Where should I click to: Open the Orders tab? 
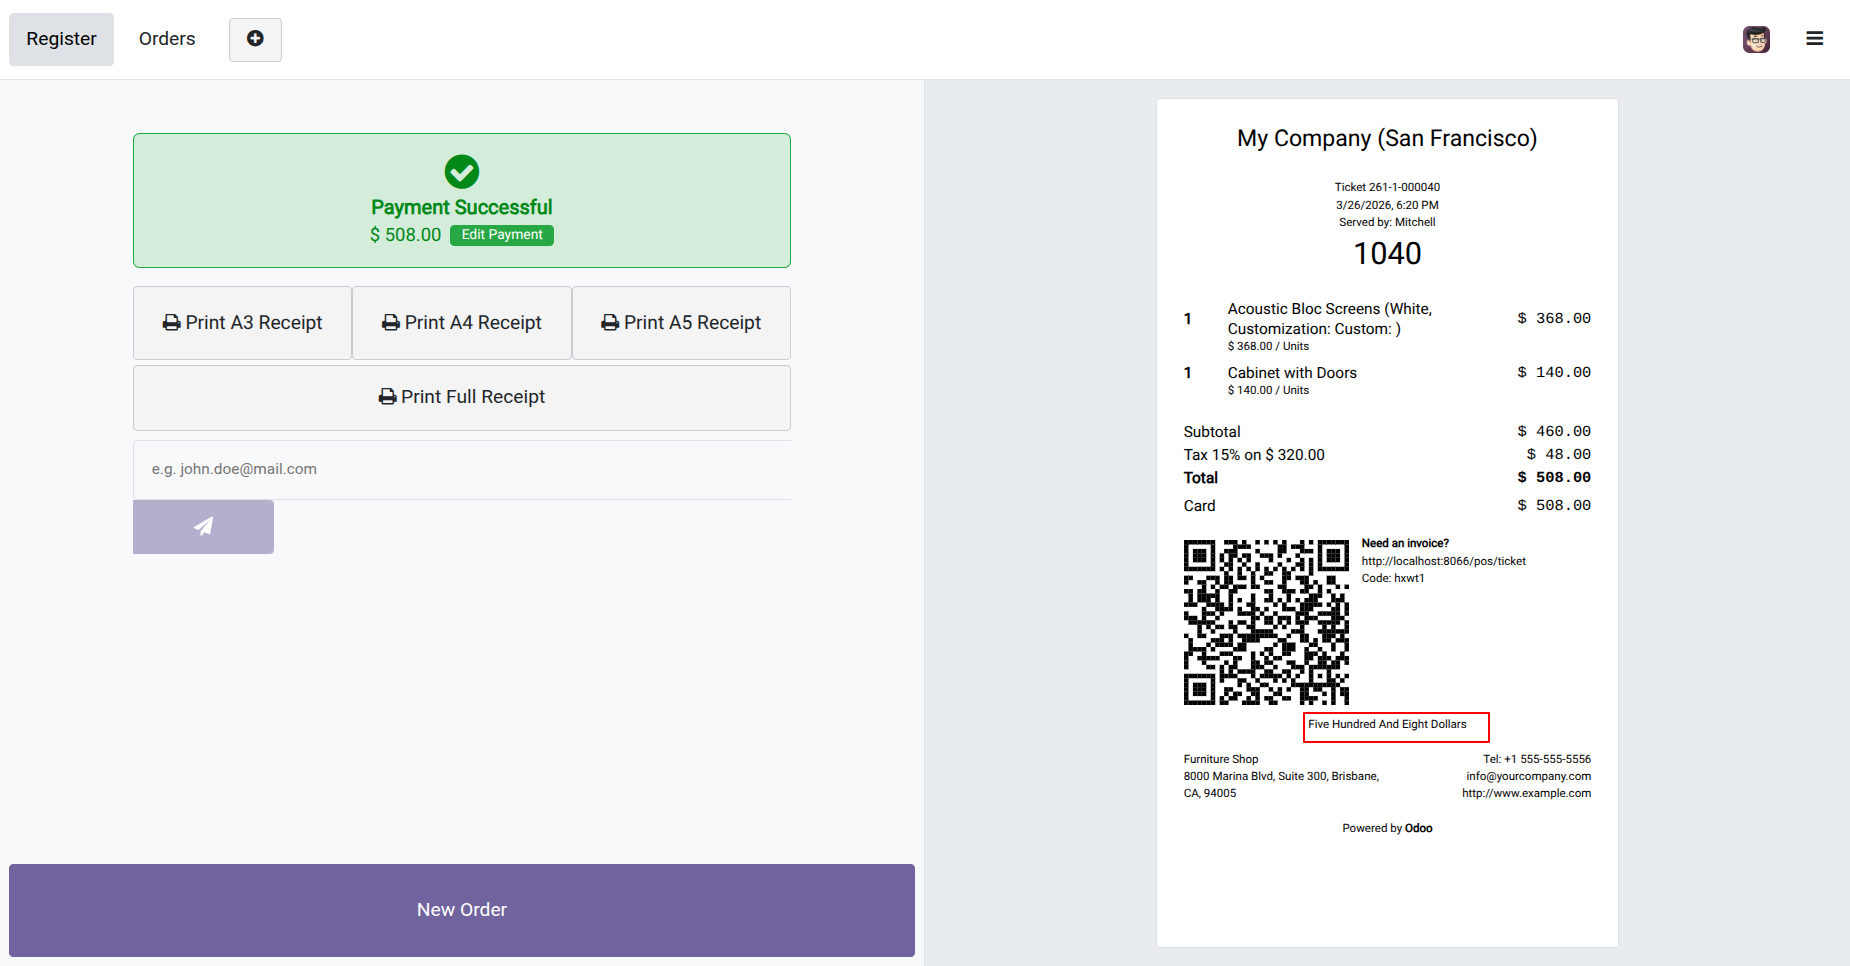pos(167,39)
